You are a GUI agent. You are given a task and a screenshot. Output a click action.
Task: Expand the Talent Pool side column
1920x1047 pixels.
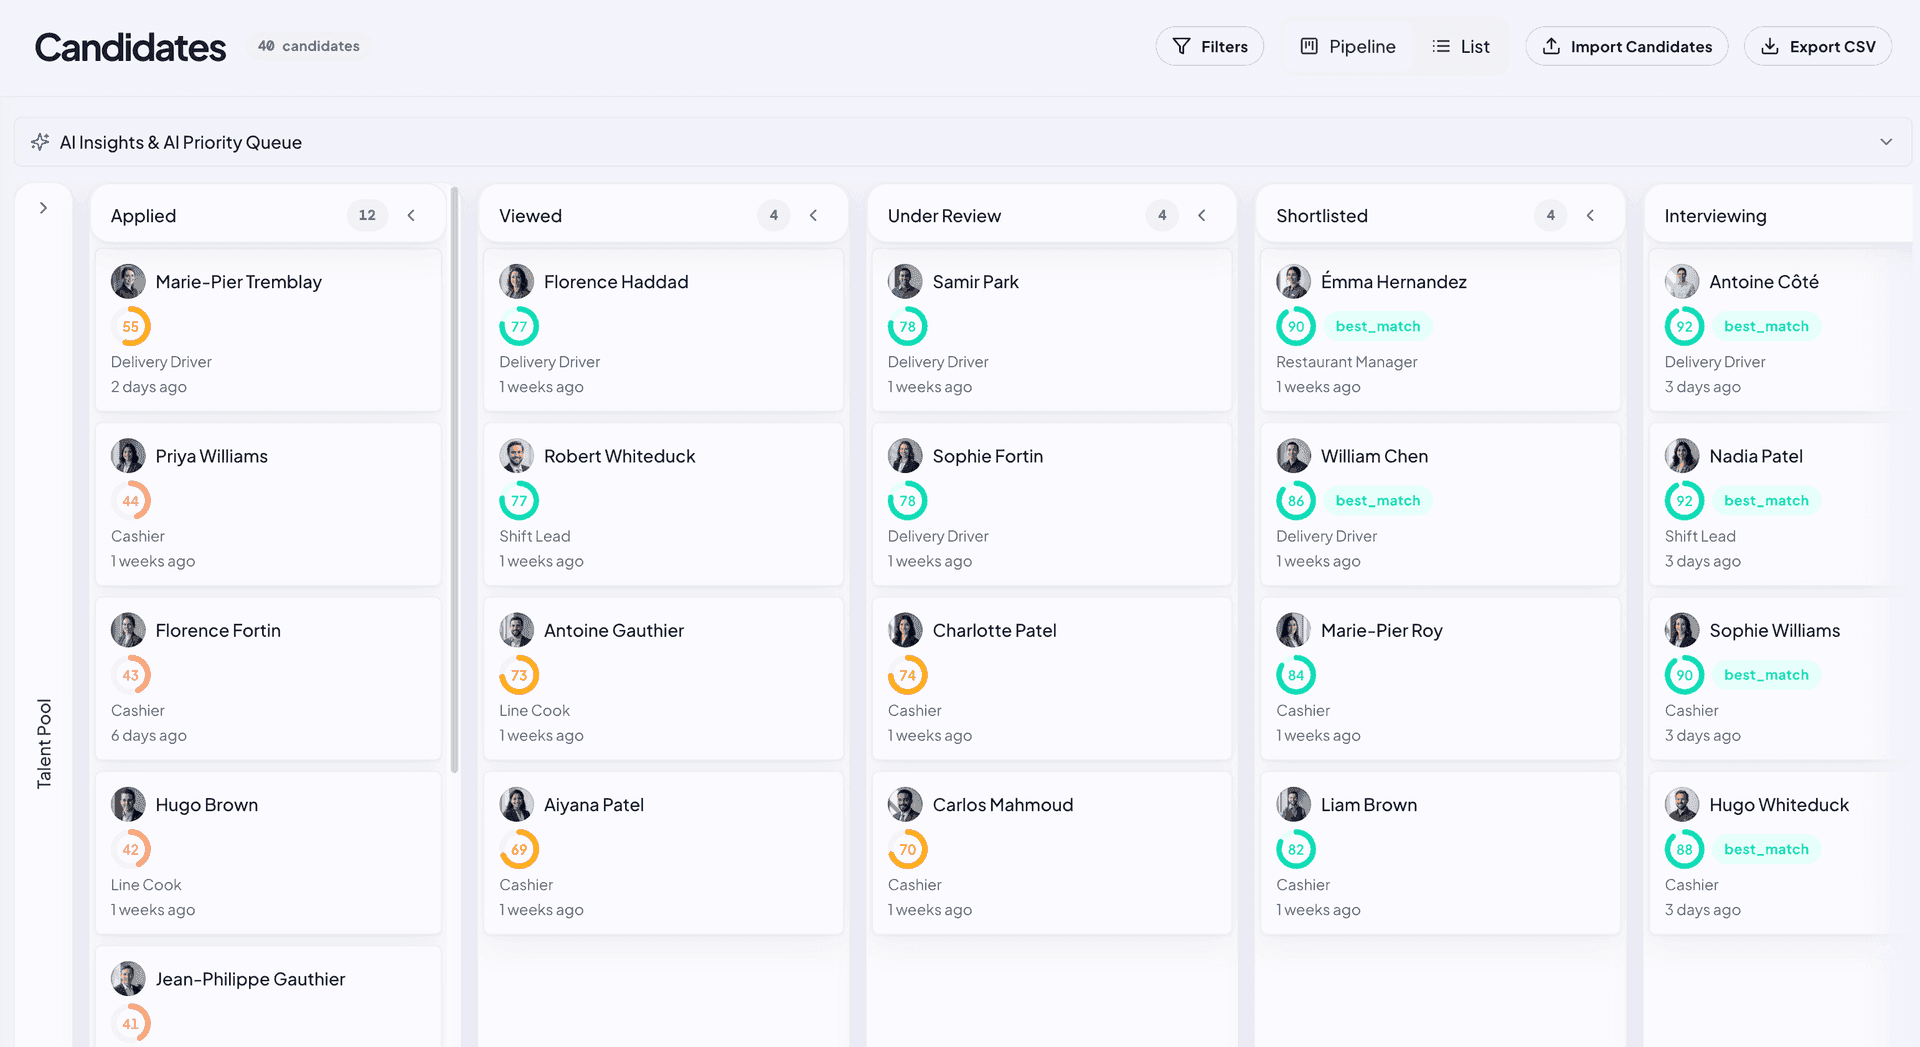coord(43,208)
